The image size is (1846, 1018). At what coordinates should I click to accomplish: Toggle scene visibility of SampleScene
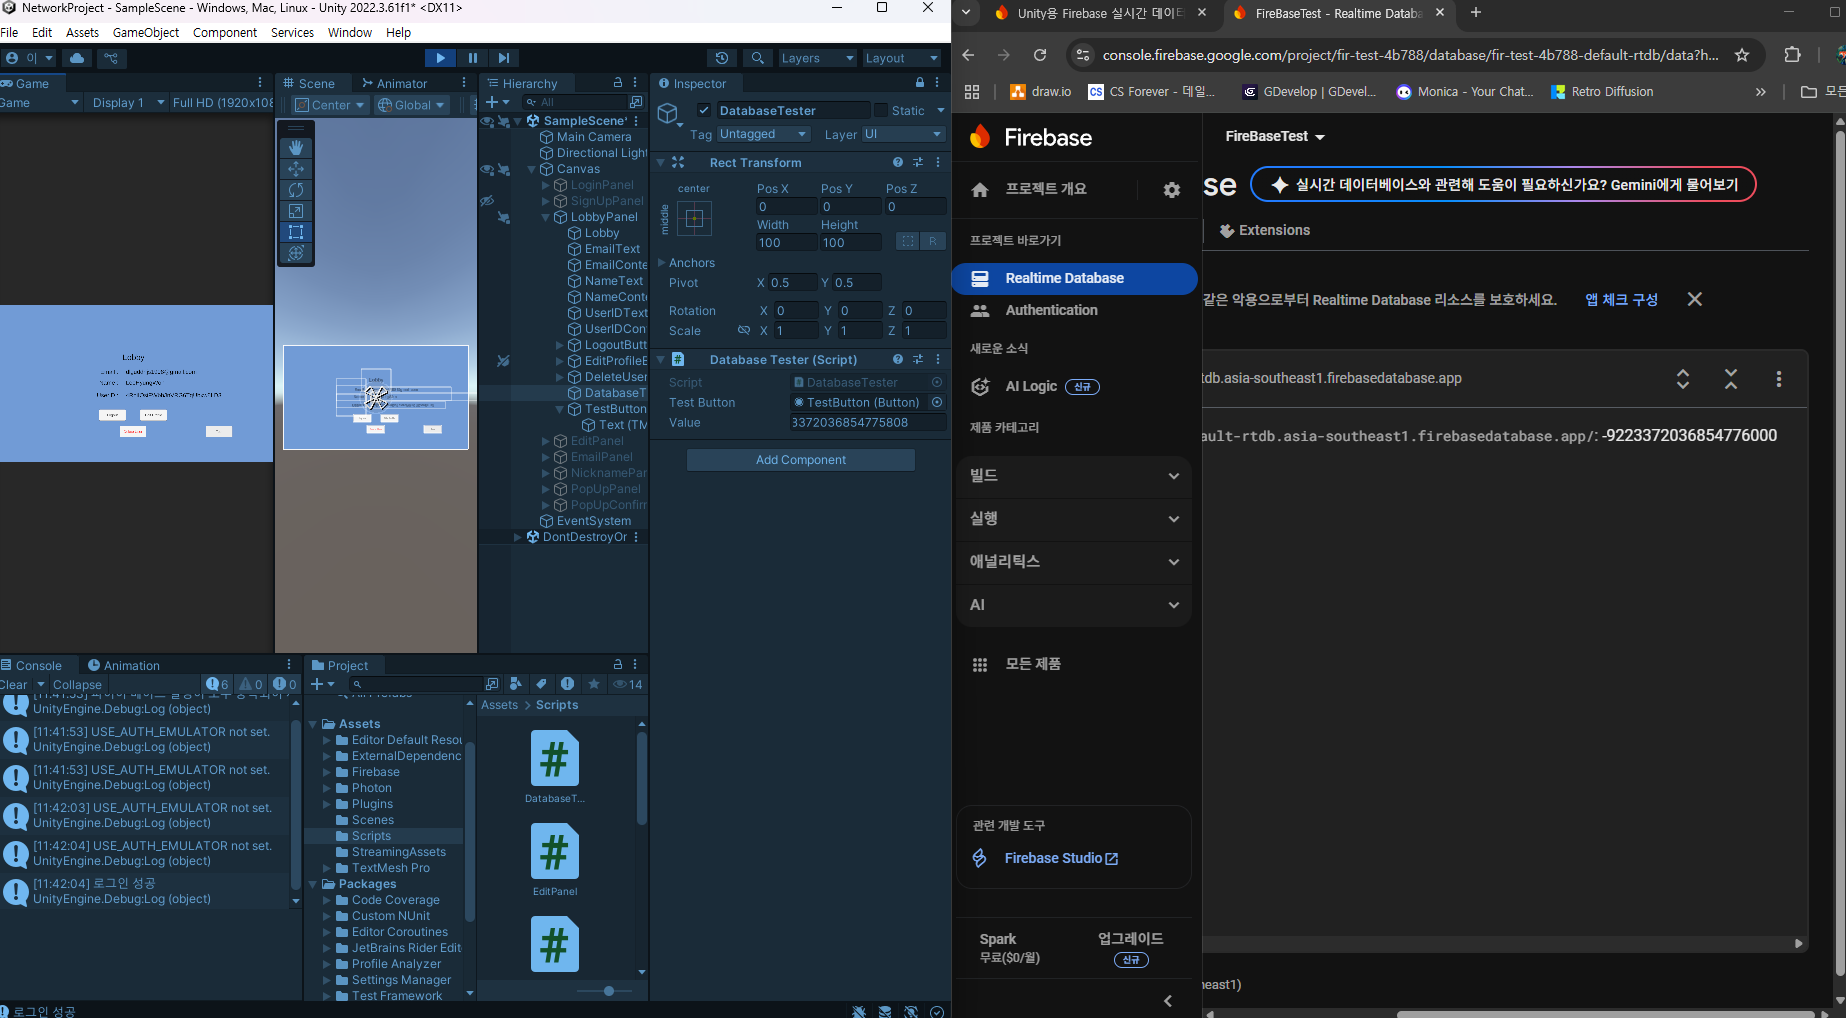coord(487,121)
